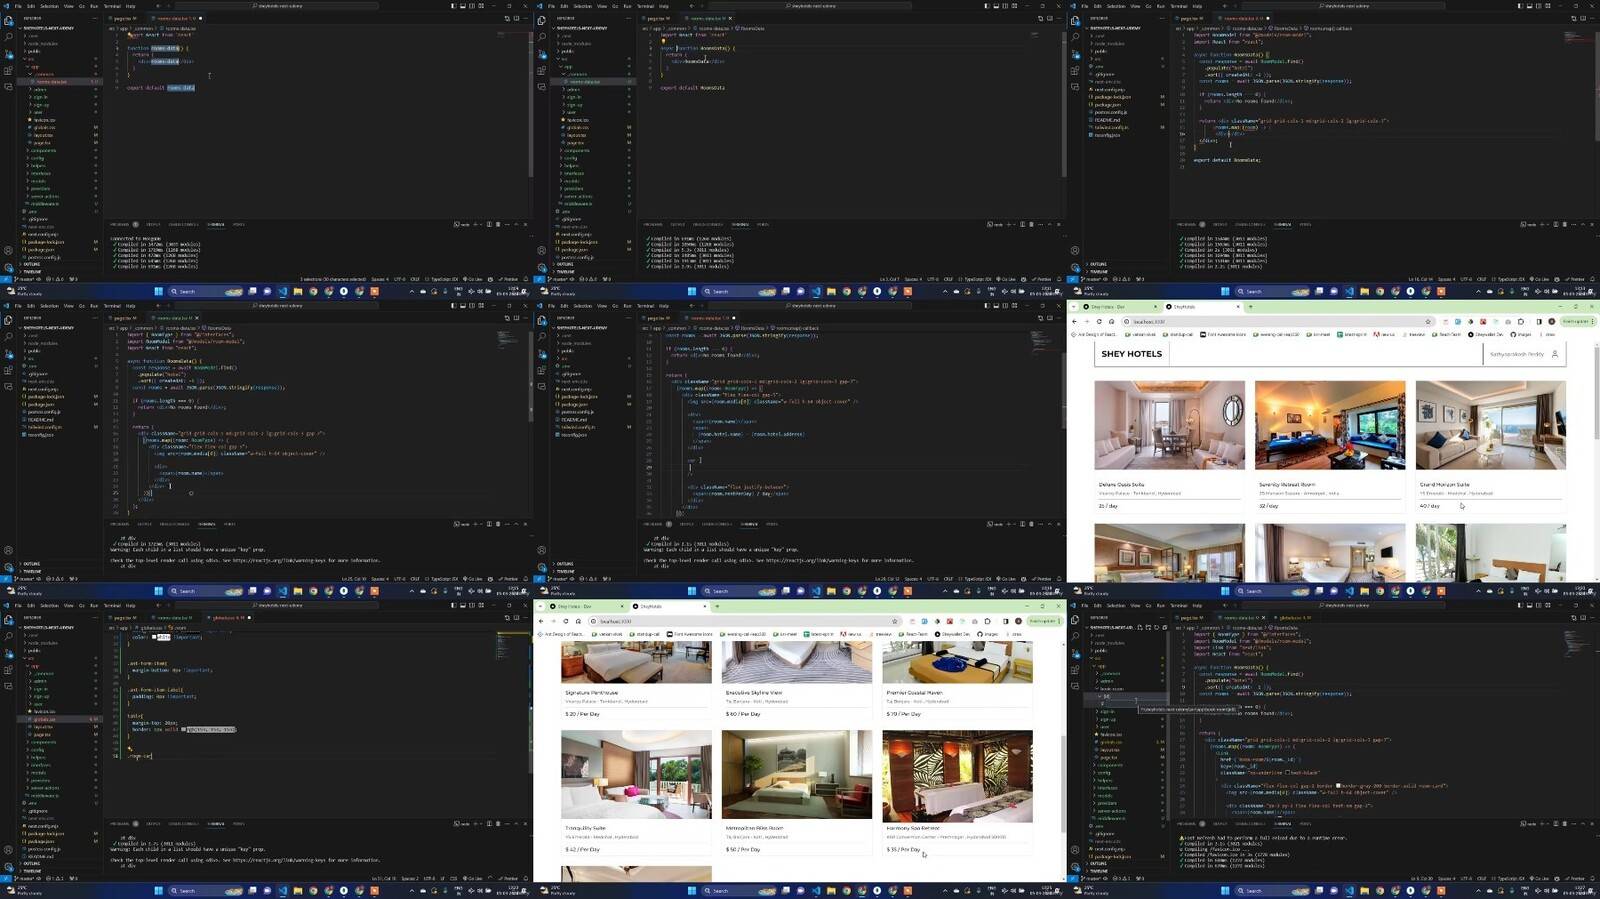Open tab search dropdown in Tranquility Suite browser

coord(540,606)
